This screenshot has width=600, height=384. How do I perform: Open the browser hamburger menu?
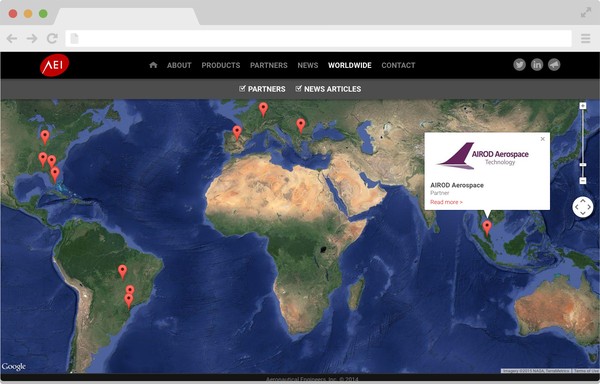pyautogui.click(x=585, y=38)
